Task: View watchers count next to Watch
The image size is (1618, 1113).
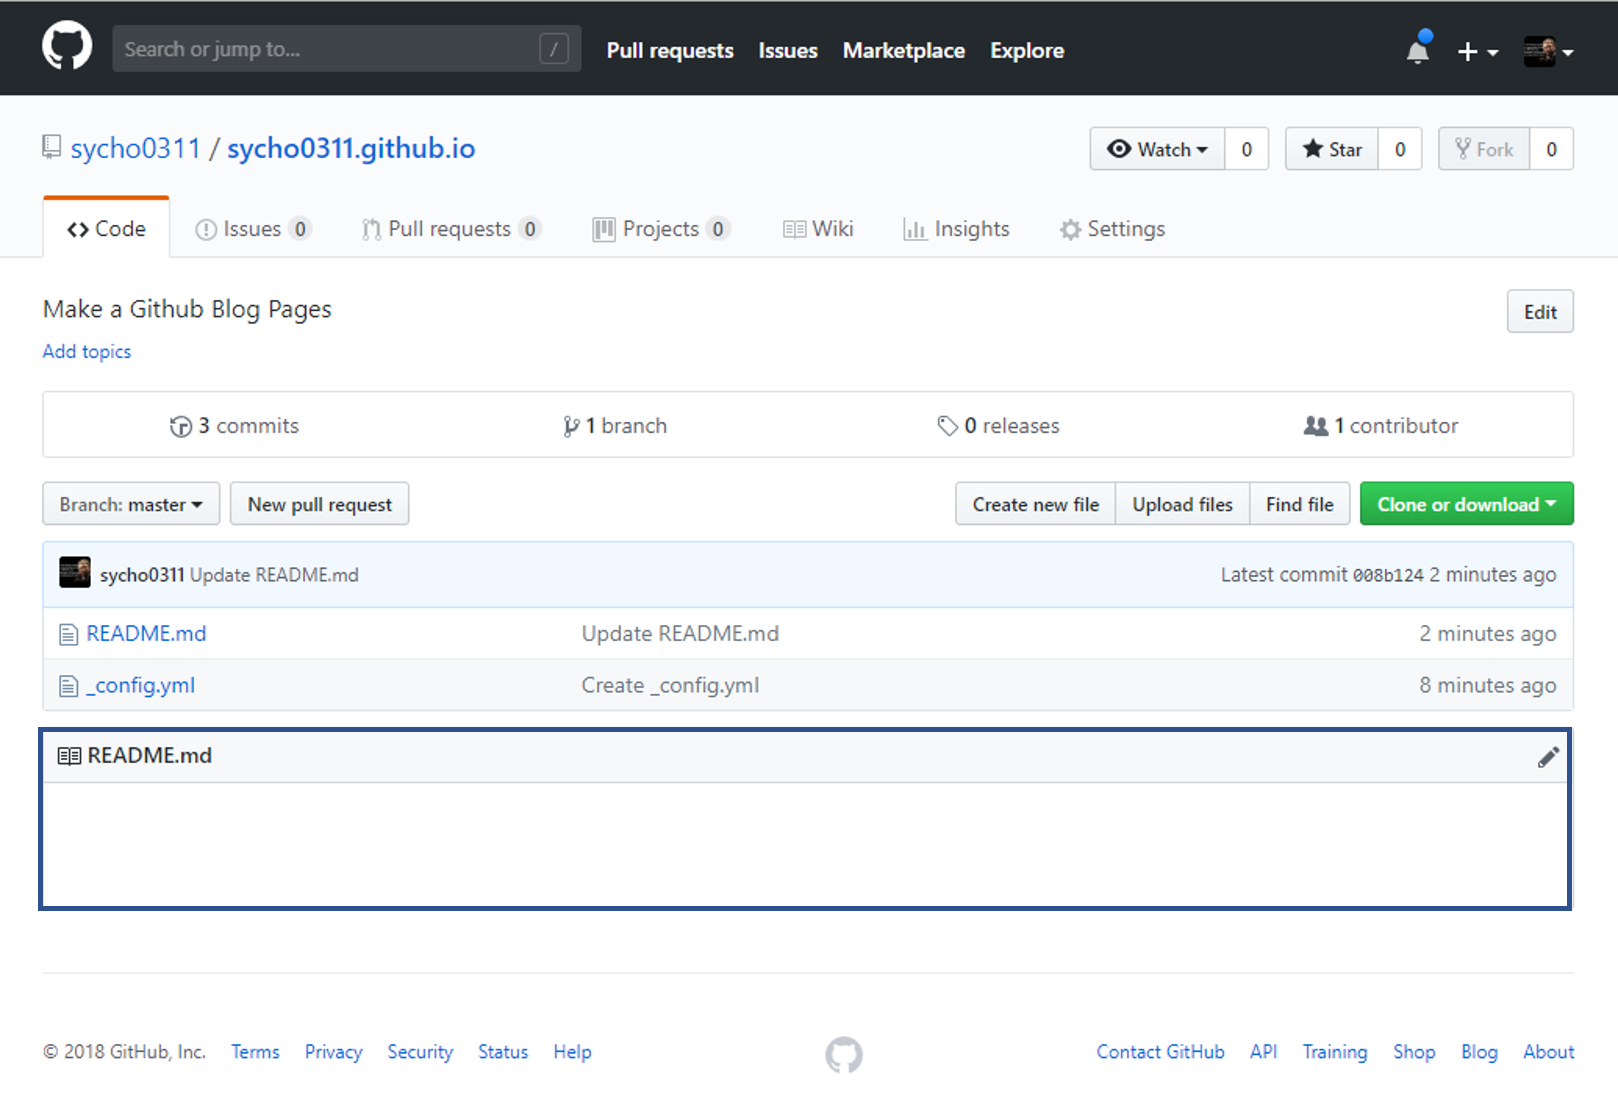Action: tap(1247, 149)
